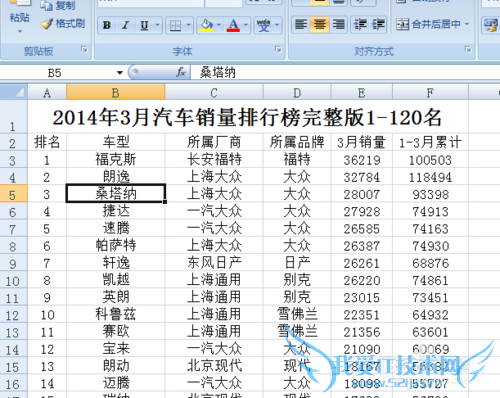Increase indent
500x398 pixels.
pos(378,25)
